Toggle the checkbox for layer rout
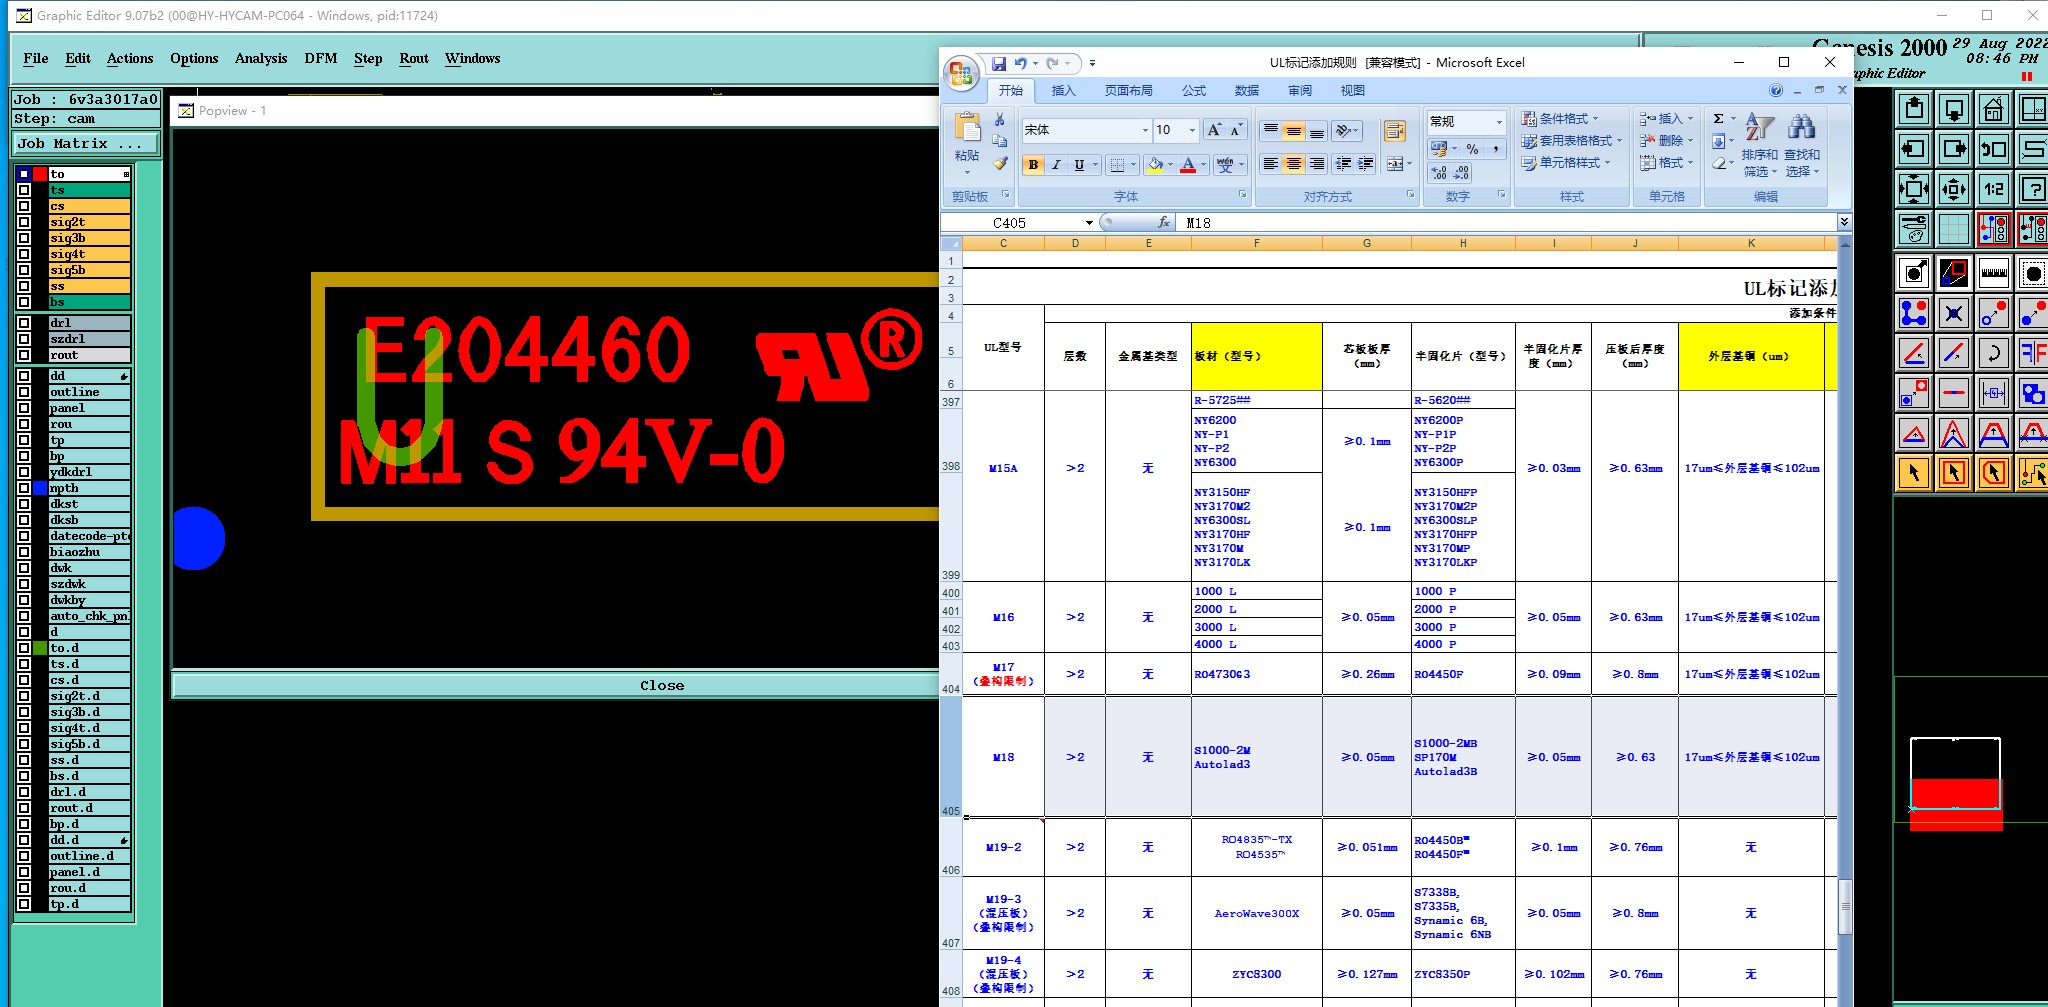Viewport: 2048px width, 1007px height. tap(24, 355)
